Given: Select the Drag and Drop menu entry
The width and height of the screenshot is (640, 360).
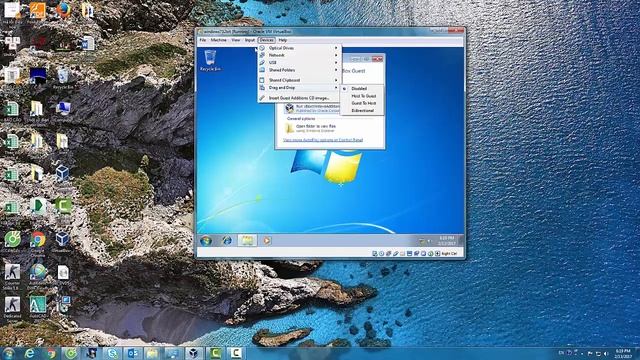Looking at the screenshot, I should pyautogui.click(x=299, y=88).
